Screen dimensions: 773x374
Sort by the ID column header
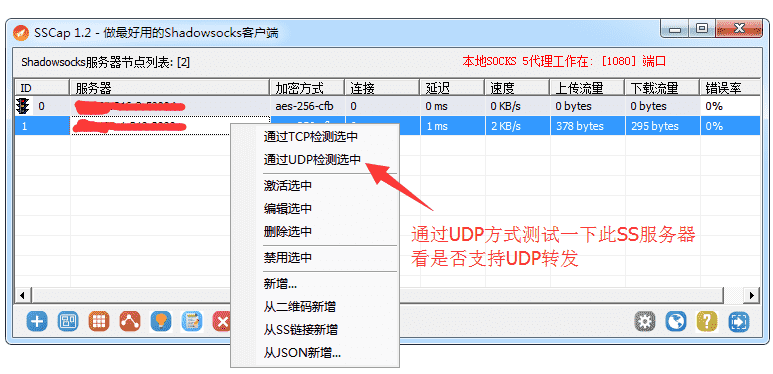[42, 88]
